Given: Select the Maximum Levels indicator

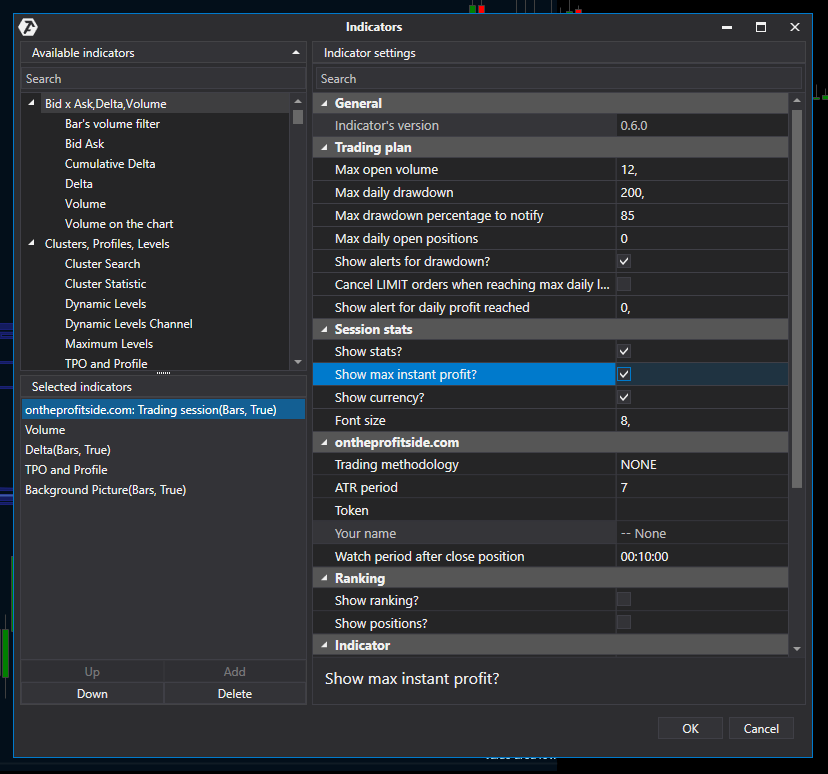Looking at the screenshot, I should 109,344.
